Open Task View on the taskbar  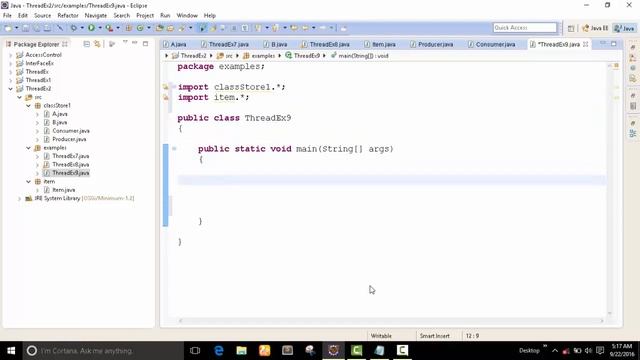[195, 351]
